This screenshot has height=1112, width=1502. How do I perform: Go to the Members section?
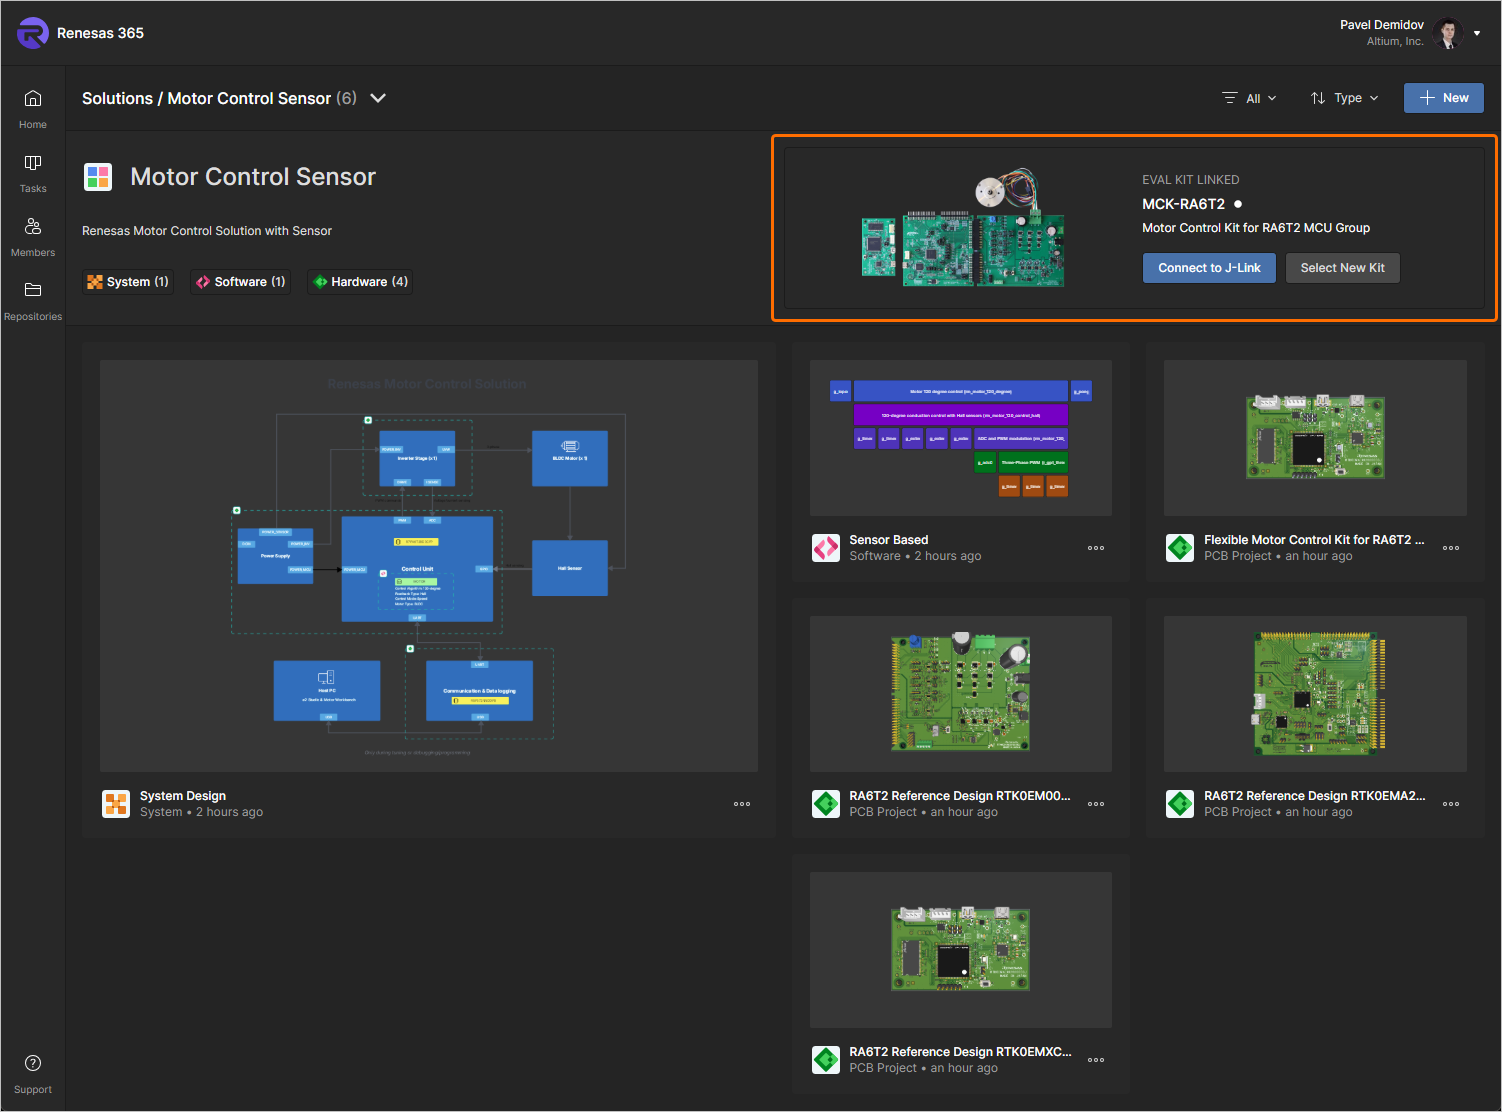[x=33, y=227]
